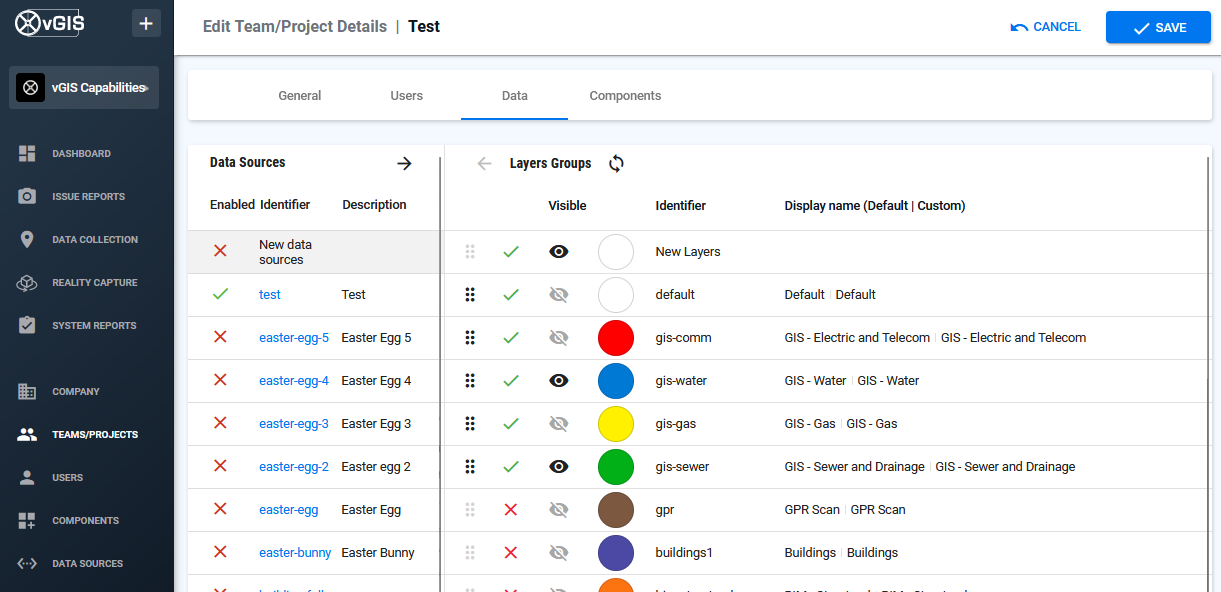Open Issue Reports camera icon
This screenshot has width=1221, height=592.
point(27,197)
